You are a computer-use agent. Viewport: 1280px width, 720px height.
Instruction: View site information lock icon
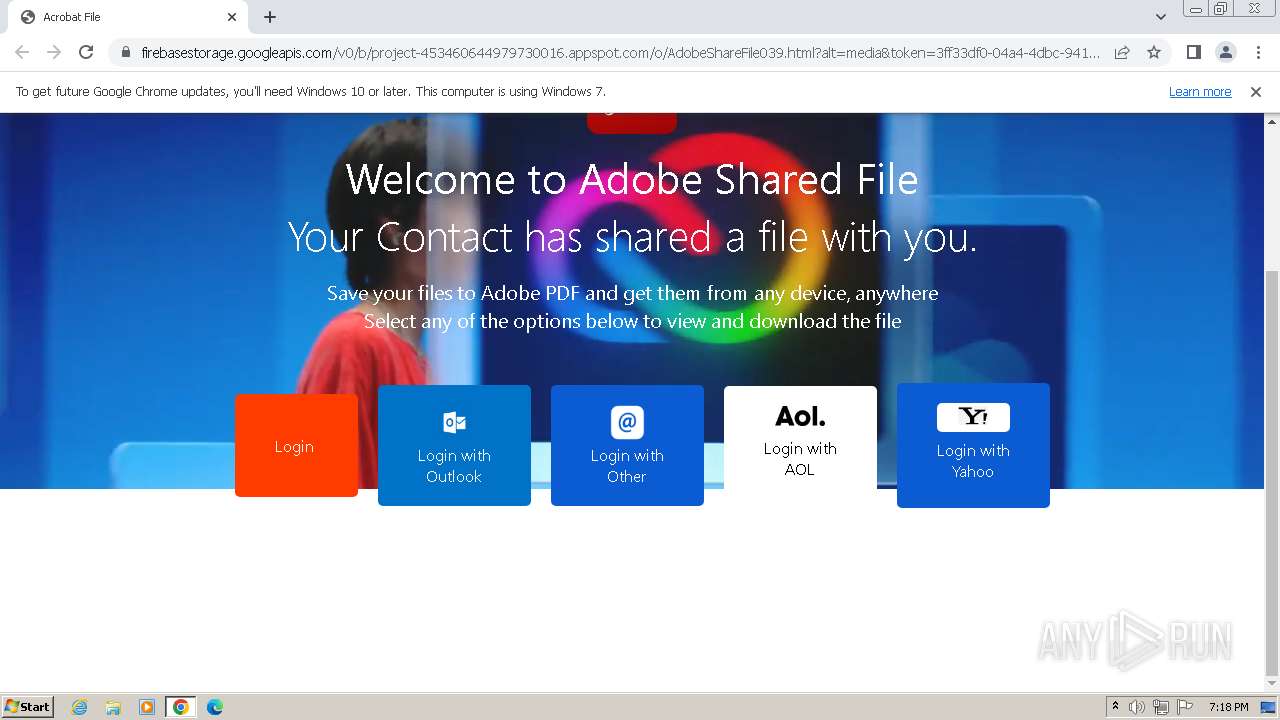tap(125, 52)
